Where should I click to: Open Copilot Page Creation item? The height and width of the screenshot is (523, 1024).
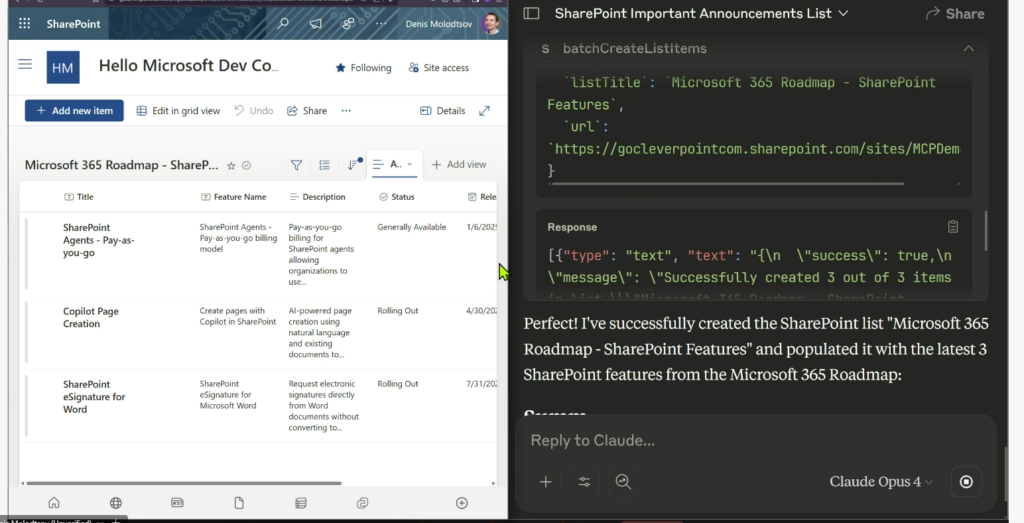pyautogui.click(x=91, y=317)
